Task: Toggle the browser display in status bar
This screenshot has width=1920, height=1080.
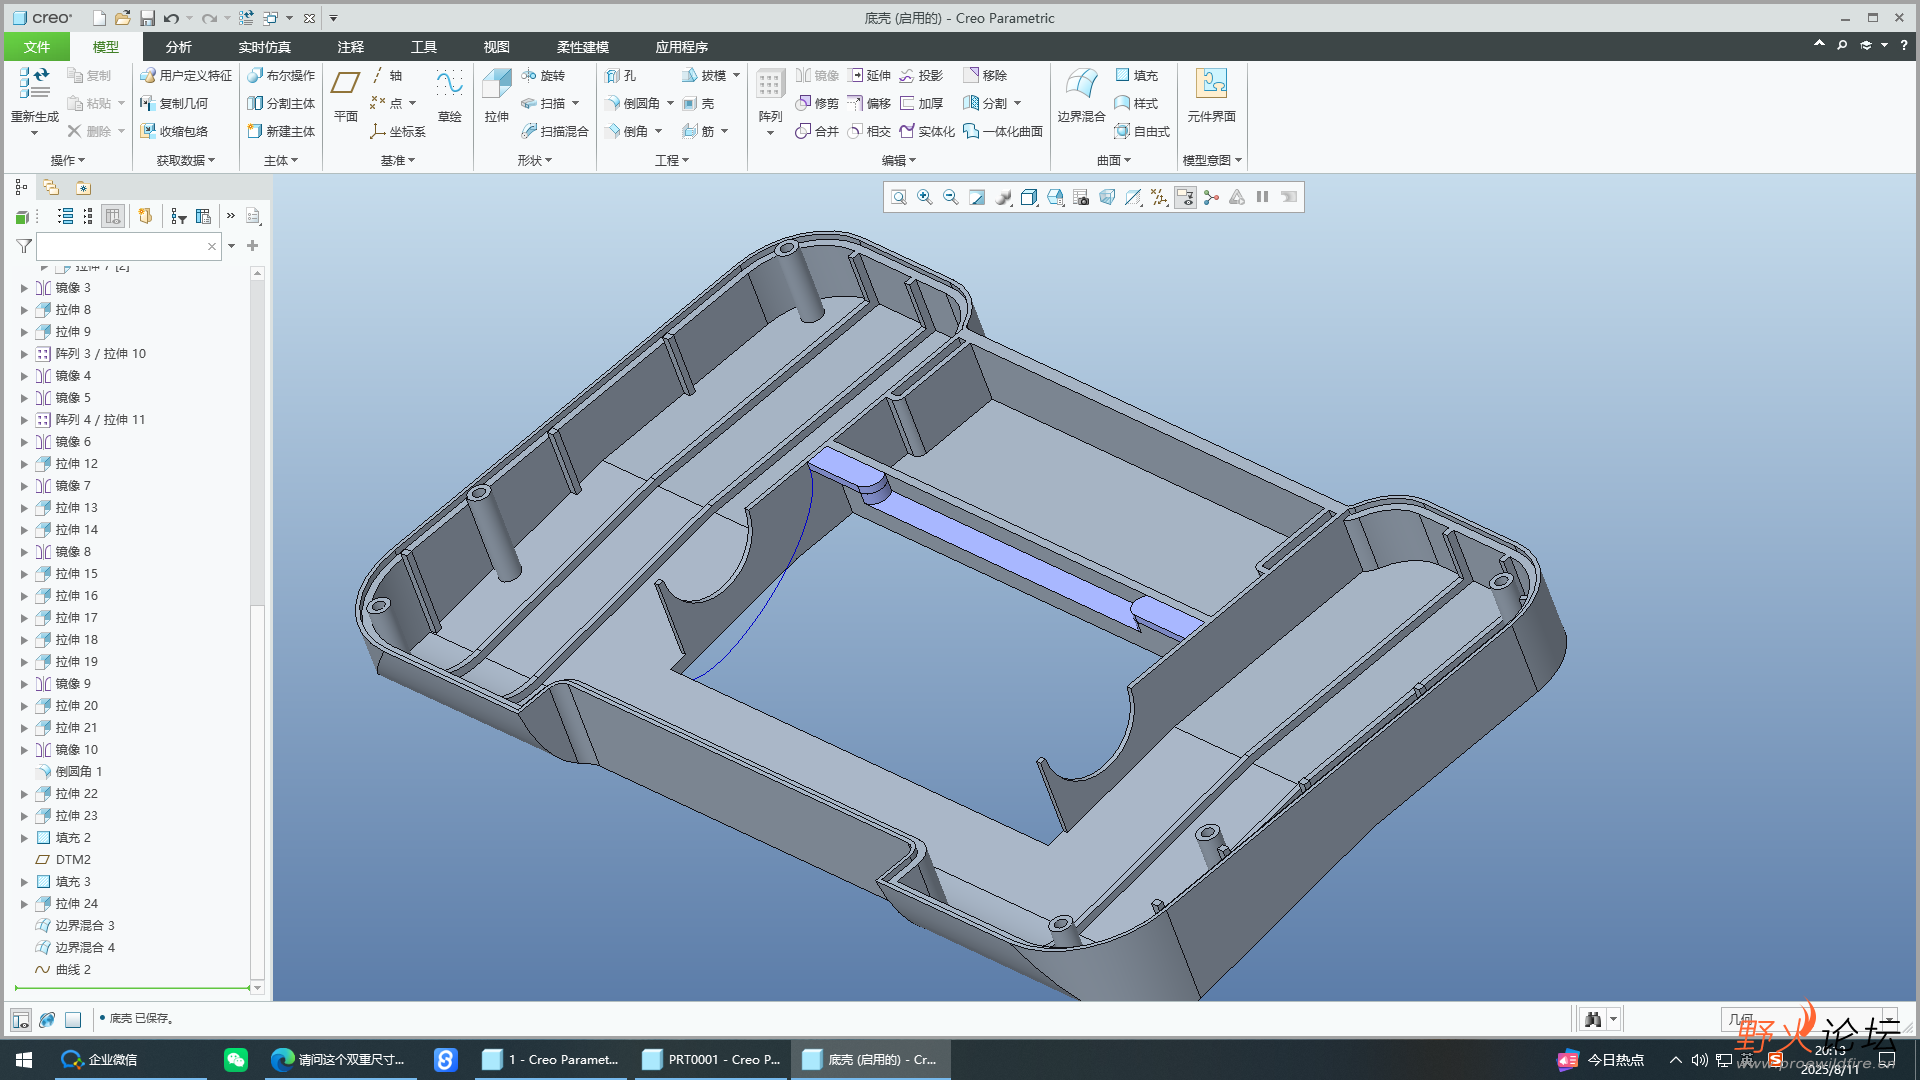Action: coord(47,1020)
